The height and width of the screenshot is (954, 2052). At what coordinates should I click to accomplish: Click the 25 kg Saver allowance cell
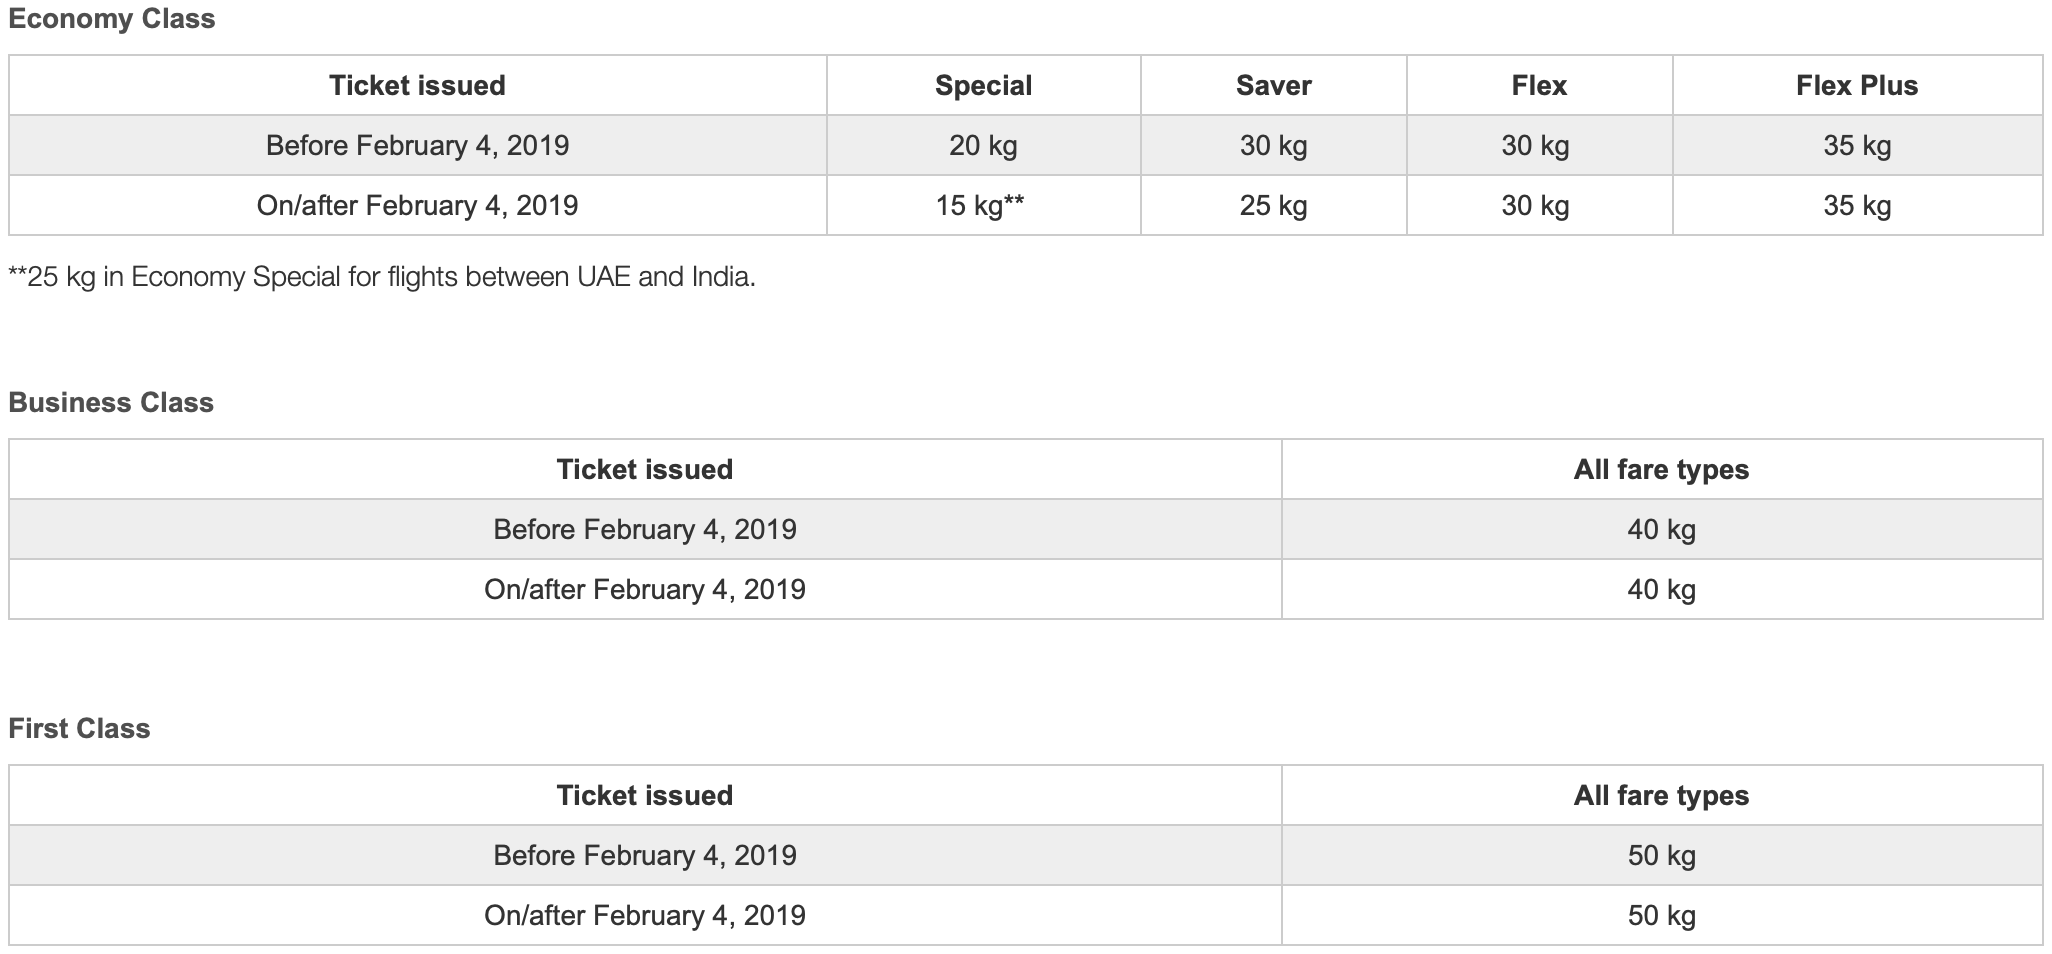click(x=1273, y=205)
